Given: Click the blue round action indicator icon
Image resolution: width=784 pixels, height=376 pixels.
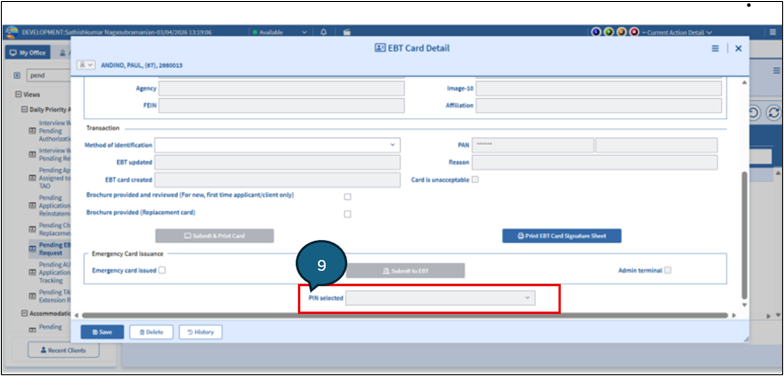Looking at the screenshot, I should [x=596, y=32].
